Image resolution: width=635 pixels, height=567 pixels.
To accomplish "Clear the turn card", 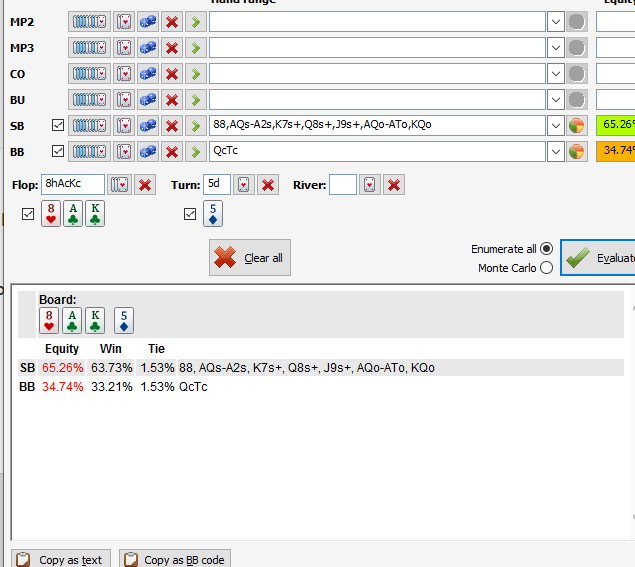I will (268, 185).
